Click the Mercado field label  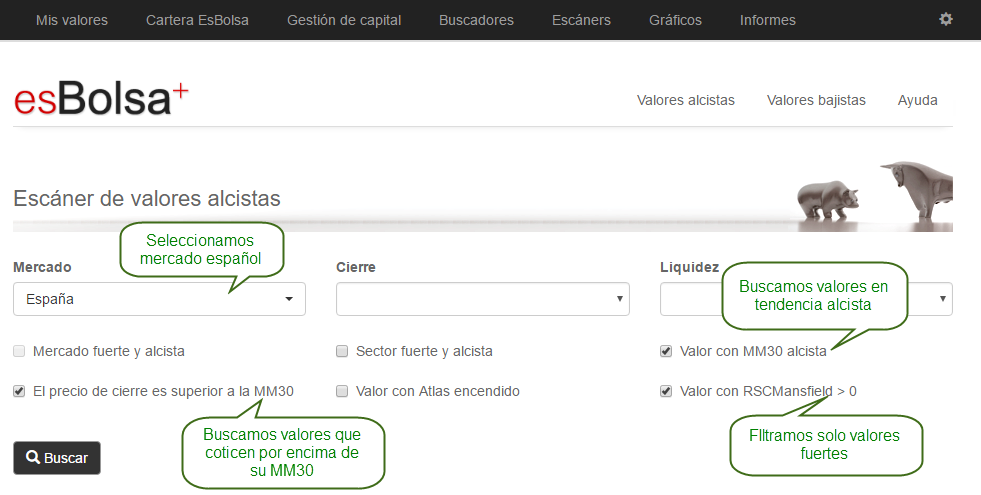pos(42,267)
